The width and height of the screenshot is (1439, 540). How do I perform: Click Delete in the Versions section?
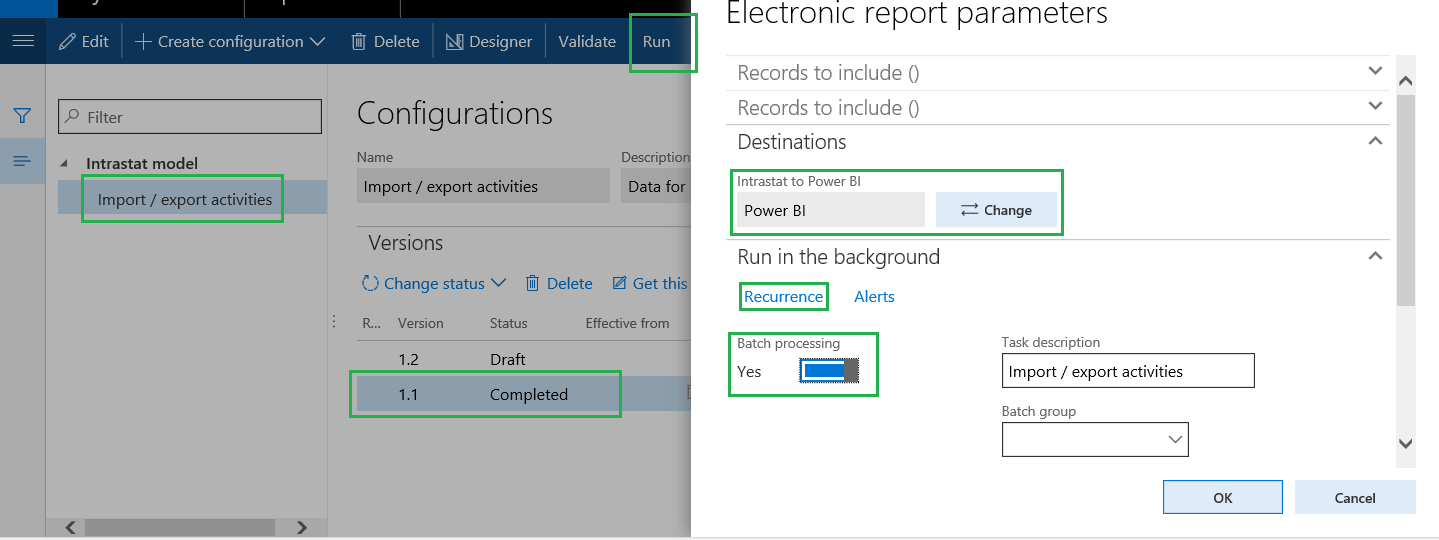click(x=559, y=284)
